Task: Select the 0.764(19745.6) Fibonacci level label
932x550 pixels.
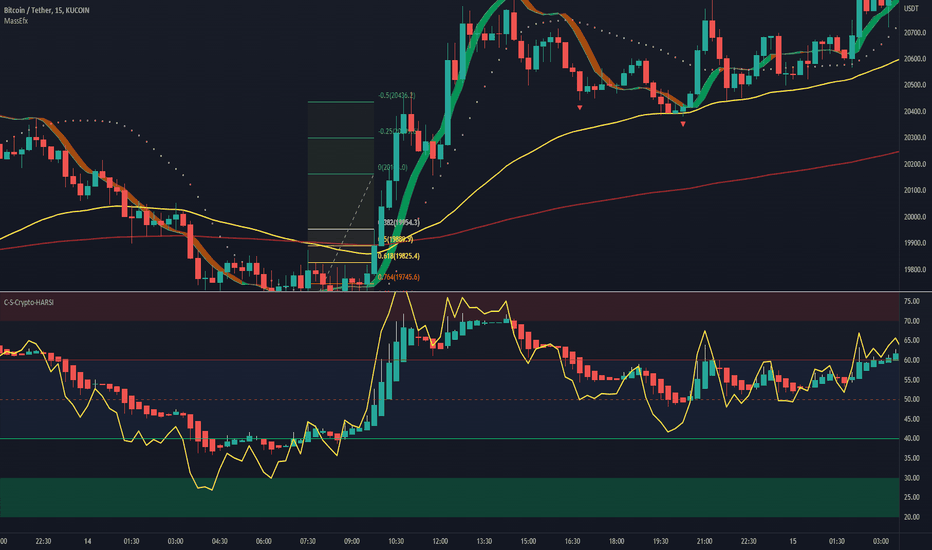Action: coord(398,277)
